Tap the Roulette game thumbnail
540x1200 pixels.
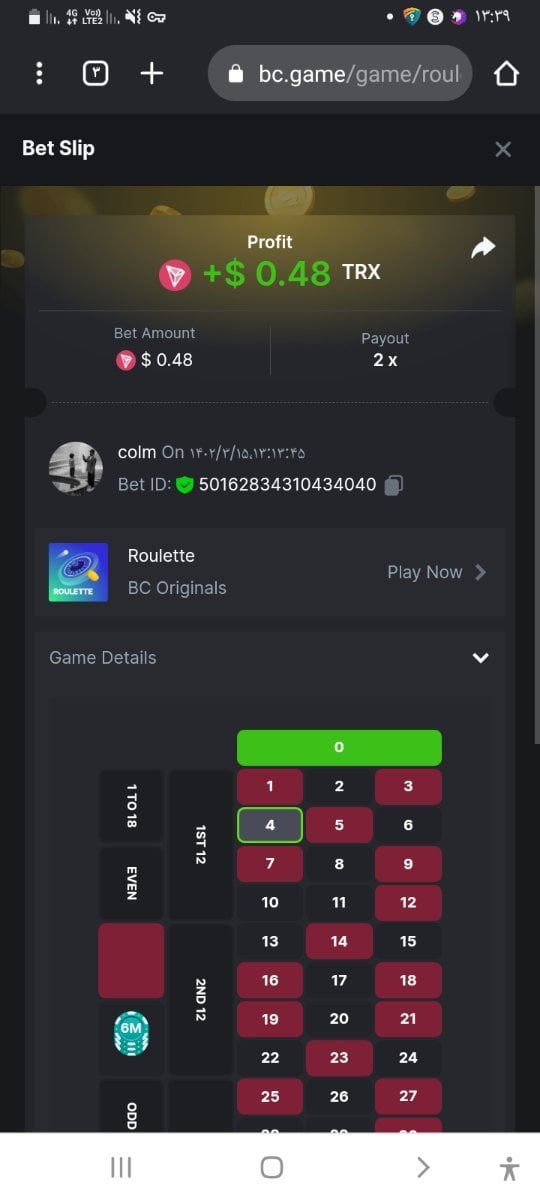(x=78, y=572)
